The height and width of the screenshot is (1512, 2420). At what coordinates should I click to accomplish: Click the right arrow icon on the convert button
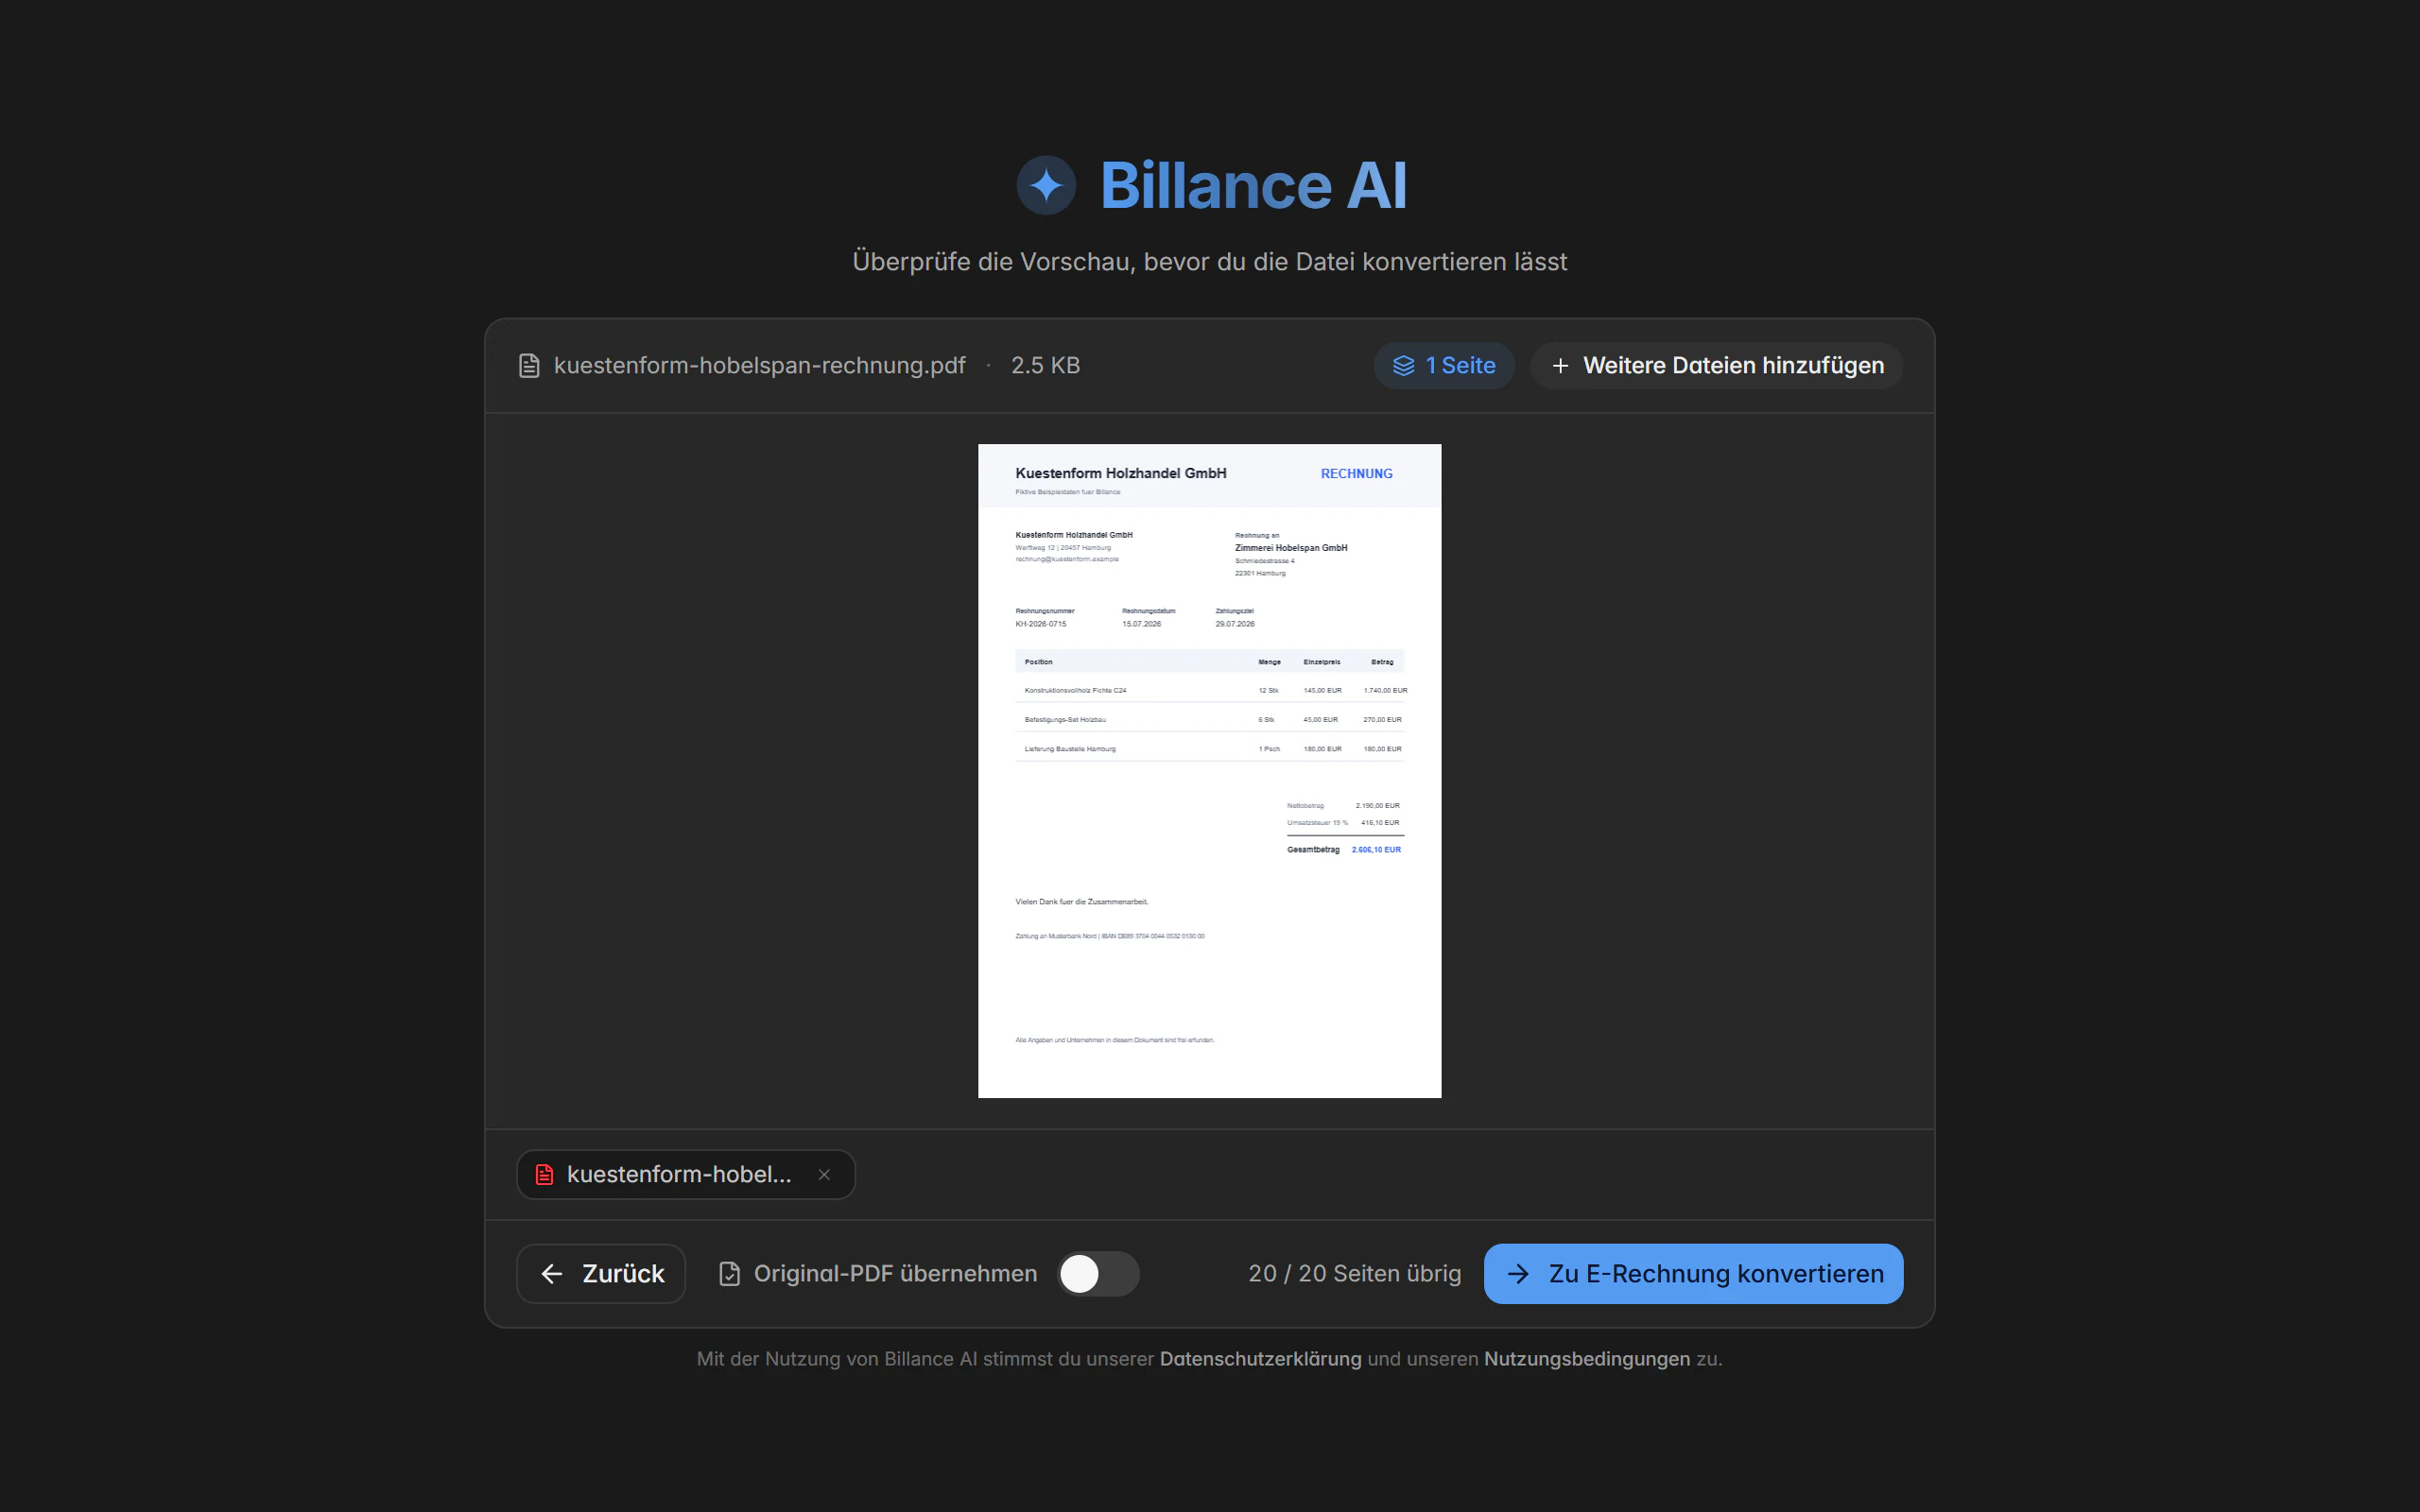click(1518, 1273)
